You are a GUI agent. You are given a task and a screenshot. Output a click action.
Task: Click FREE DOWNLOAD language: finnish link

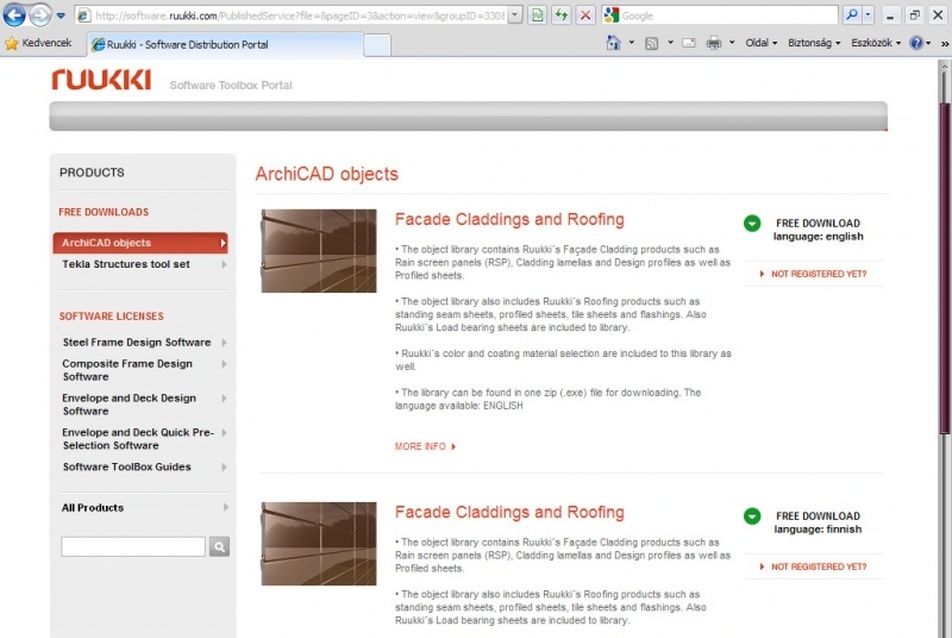(x=818, y=523)
